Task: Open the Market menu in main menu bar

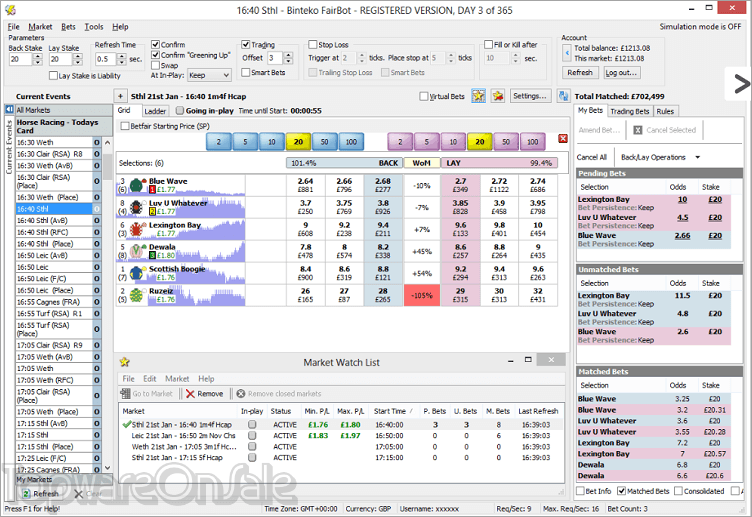Action: point(40,27)
